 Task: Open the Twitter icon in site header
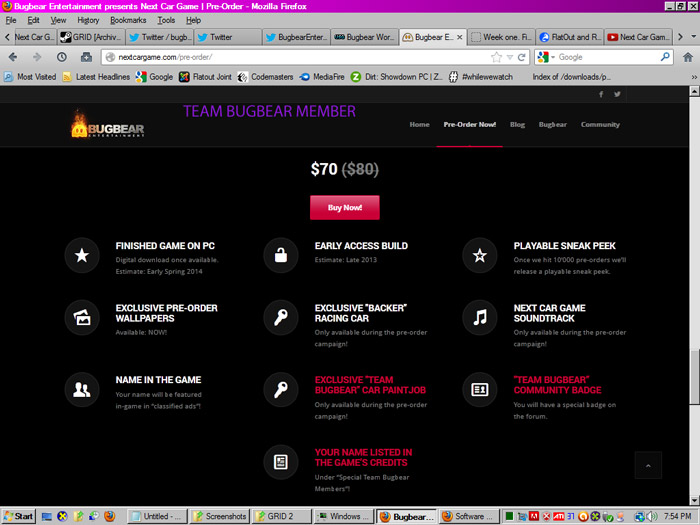point(617,94)
